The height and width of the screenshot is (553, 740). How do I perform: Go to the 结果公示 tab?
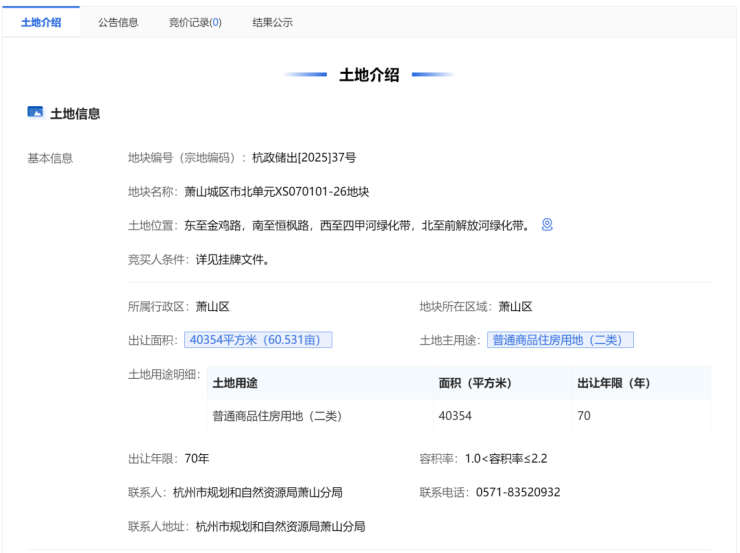point(273,22)
